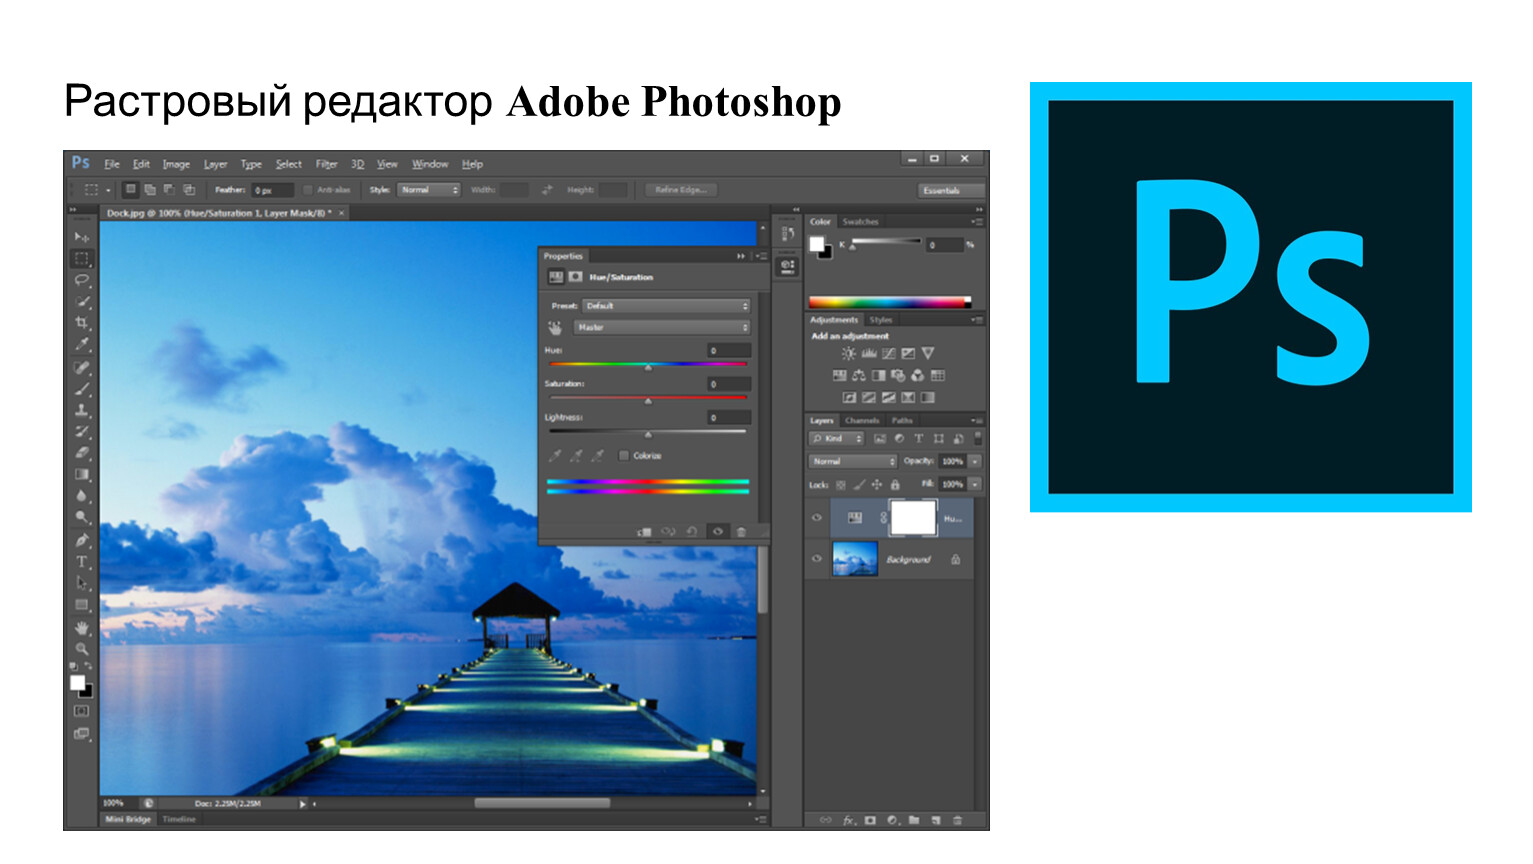The height and width of the screenshot is (864, 1533).
Task: Click the Feather input field
Action: pyautogui.click(x=272, y=190)
